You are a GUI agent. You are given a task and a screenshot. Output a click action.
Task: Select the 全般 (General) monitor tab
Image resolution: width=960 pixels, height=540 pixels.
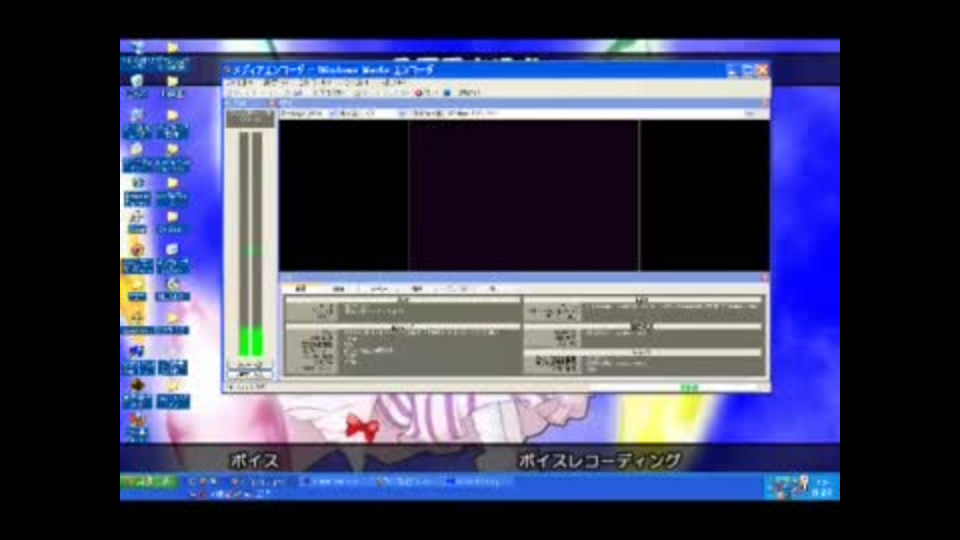301,288
